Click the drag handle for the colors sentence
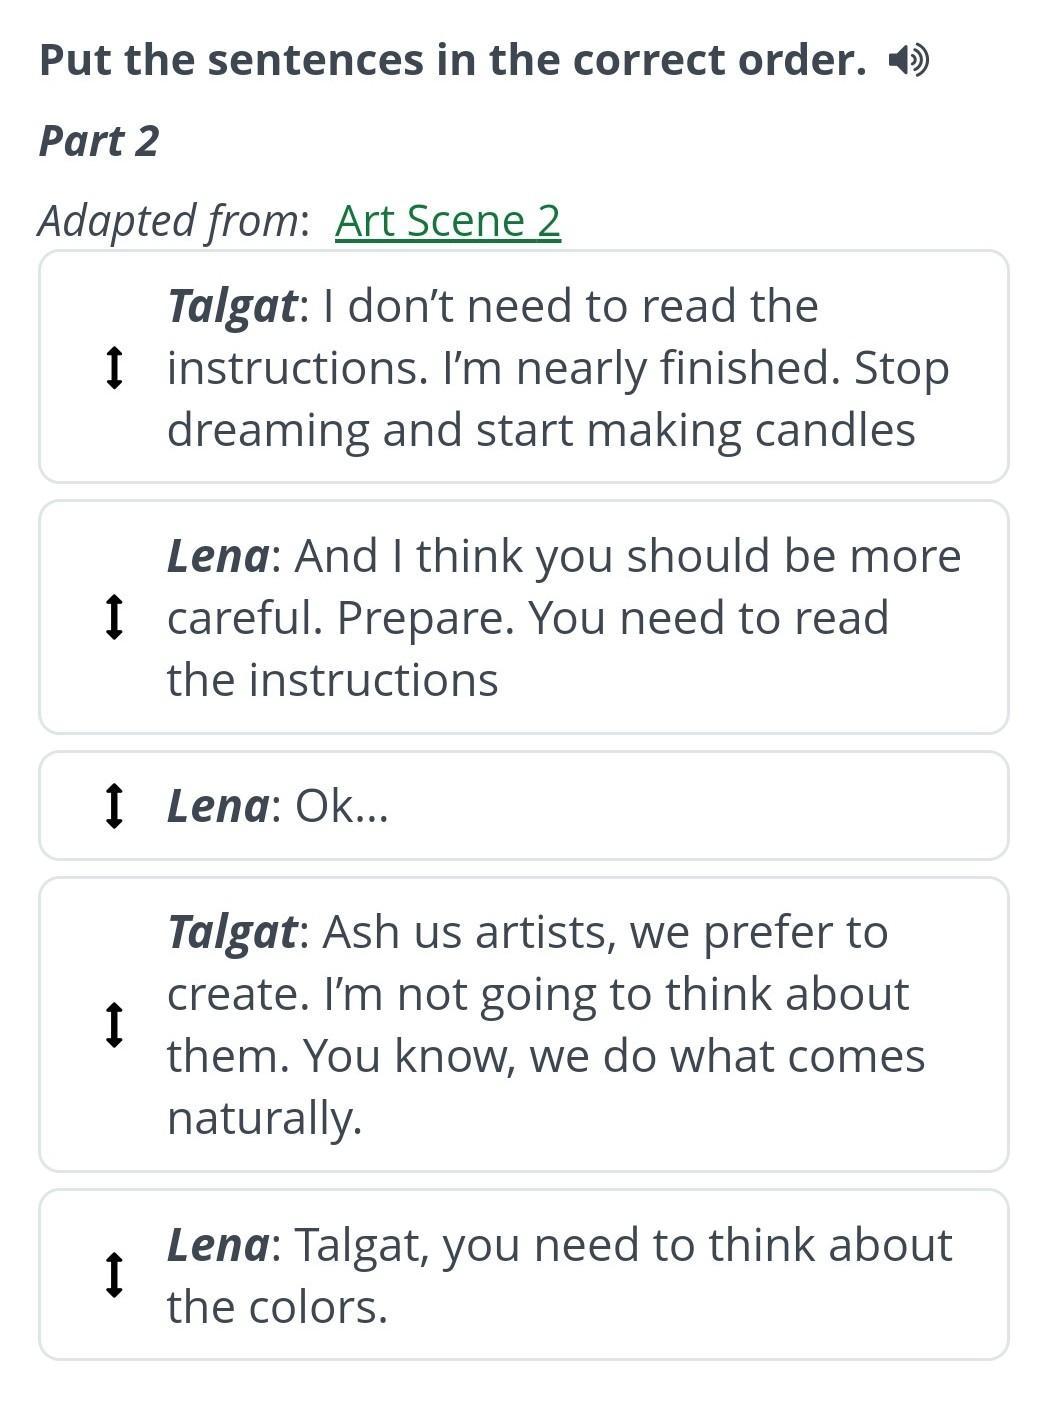 (114, 1275)
